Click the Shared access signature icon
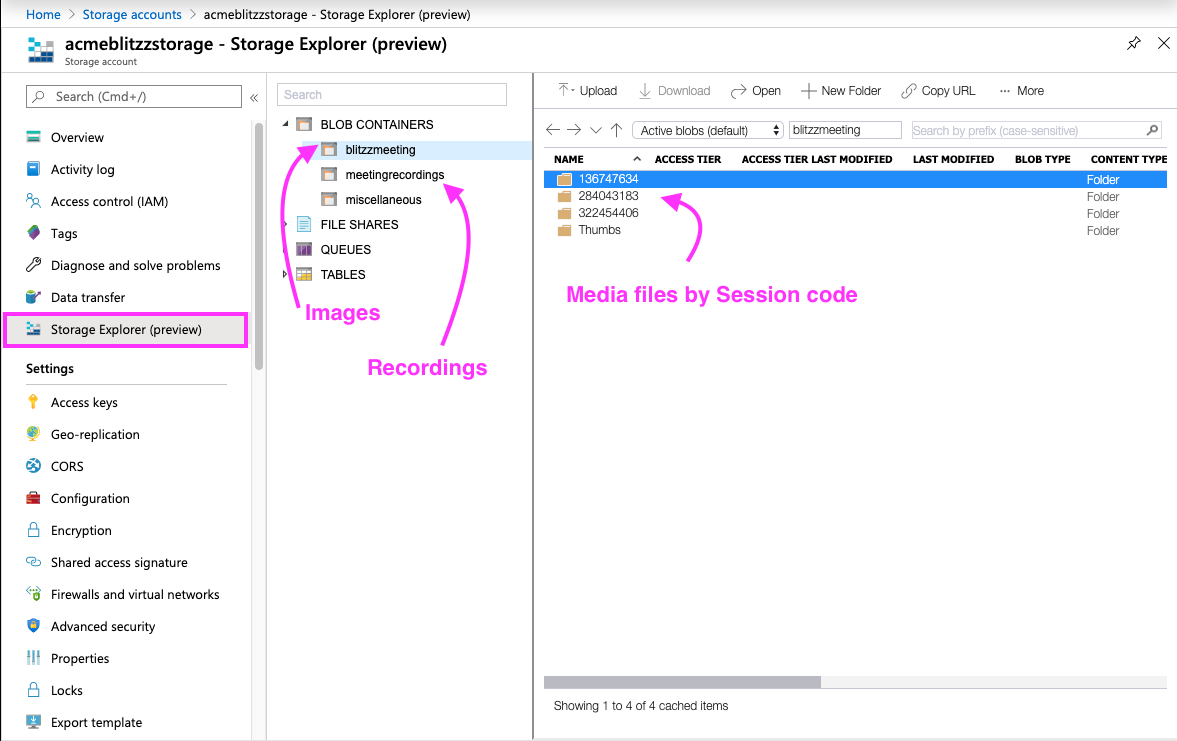The height and width of the screenshot is (741, 1177). (33, 562)
